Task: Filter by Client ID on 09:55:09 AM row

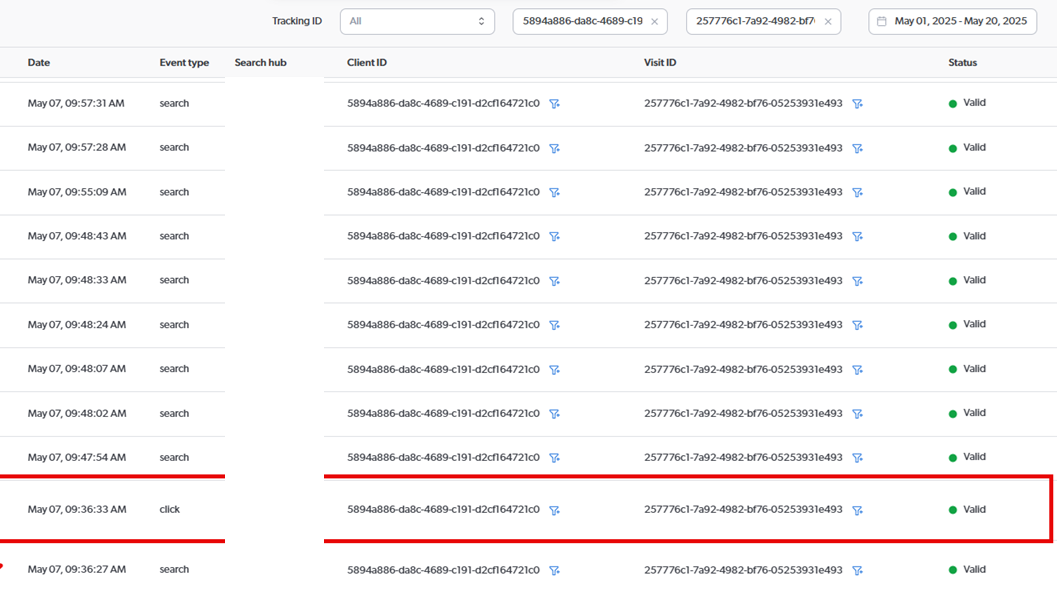Action: point(554,193)
